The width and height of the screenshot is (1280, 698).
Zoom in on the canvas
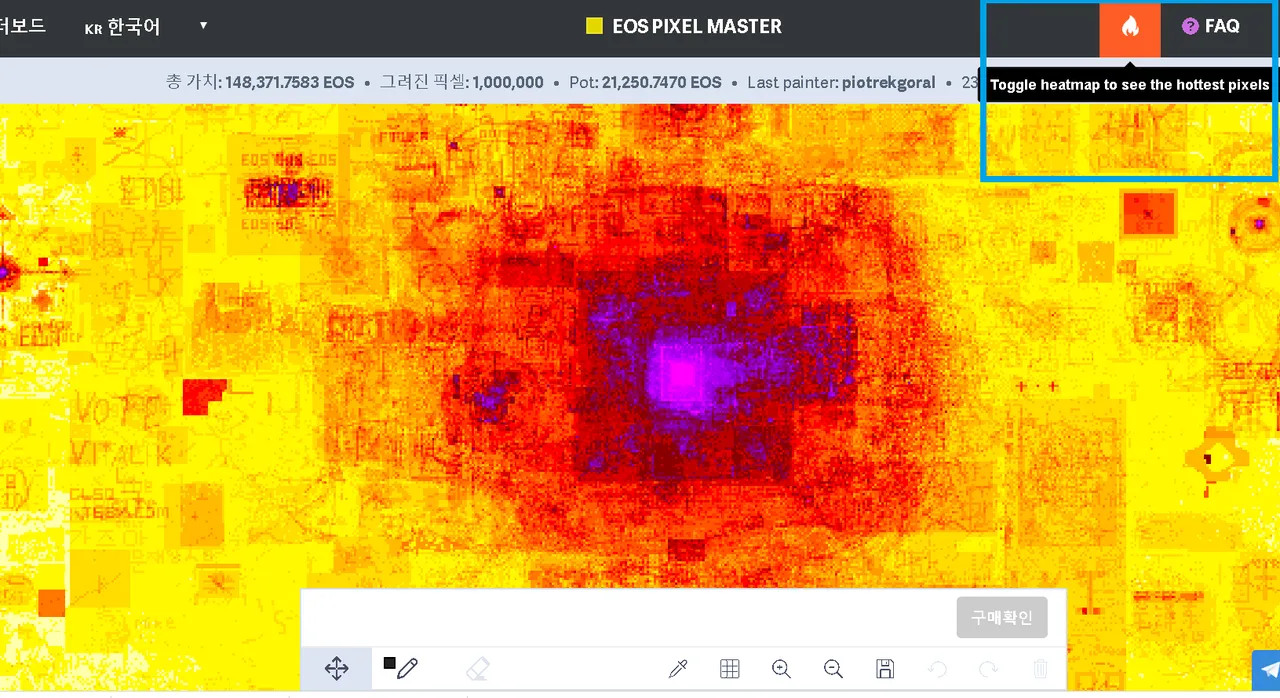(x=782, y=669)
